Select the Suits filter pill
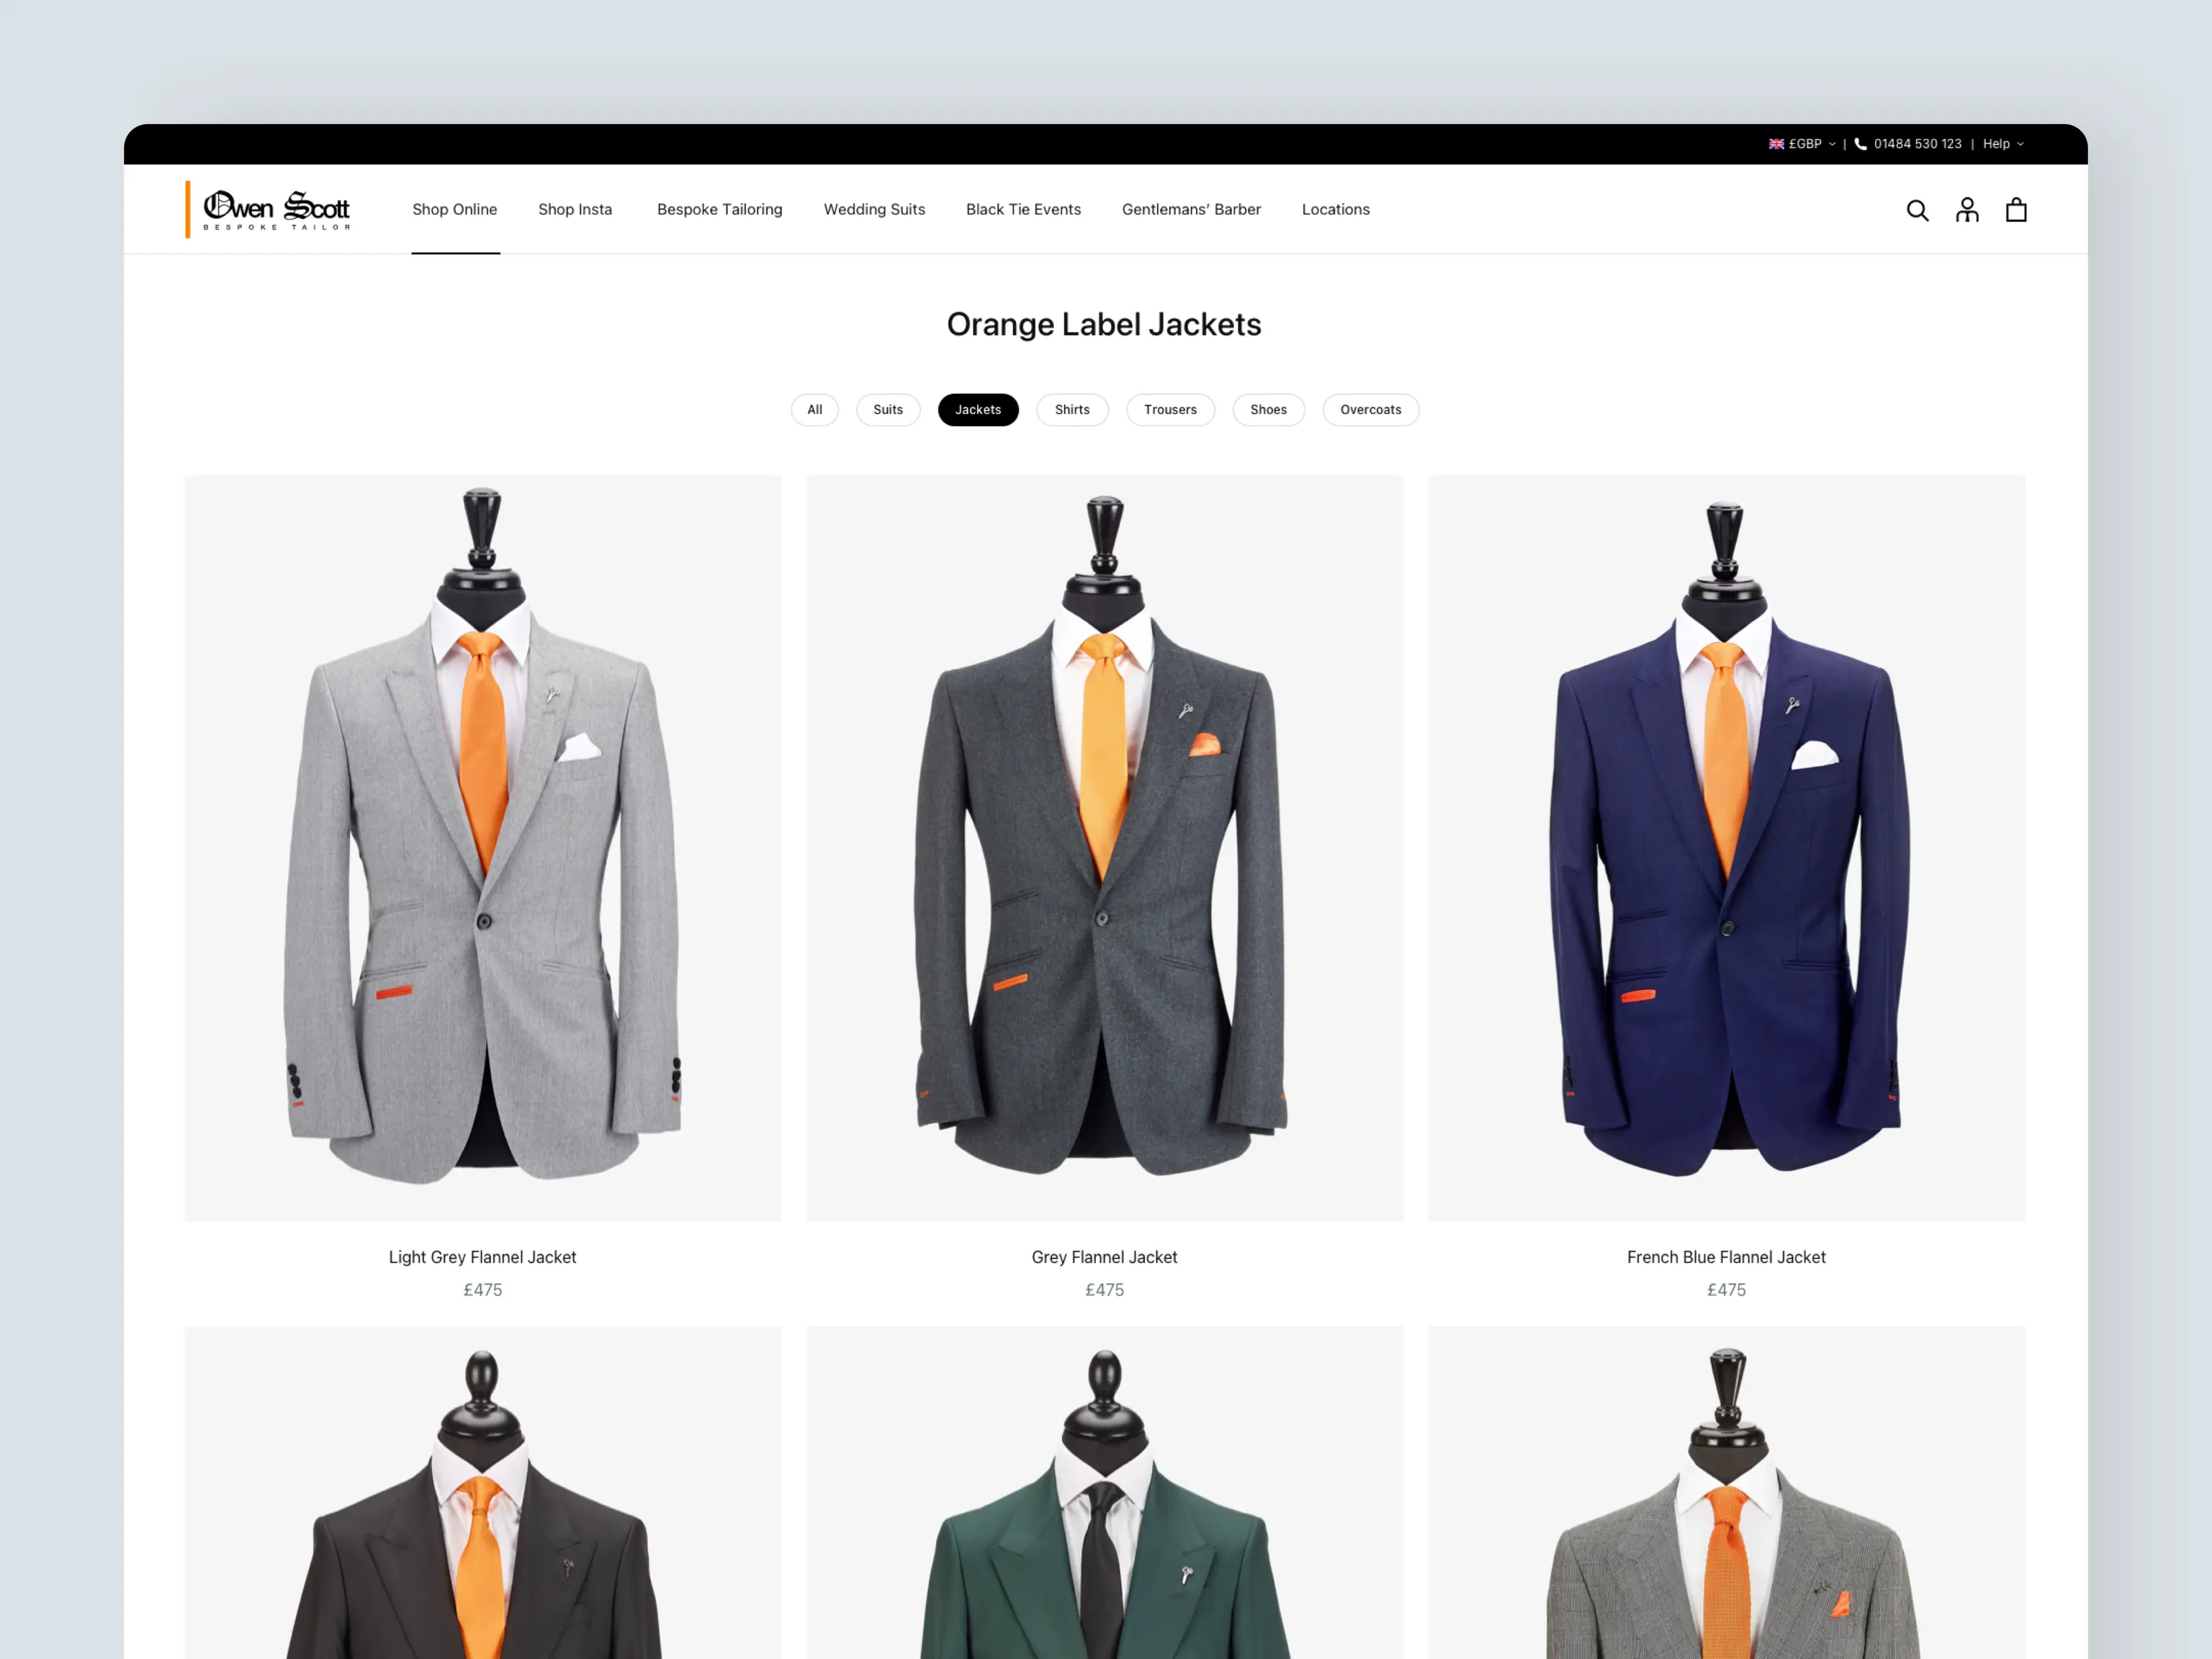Screen dimensions: 2212x1659 [x=888, y=410]
